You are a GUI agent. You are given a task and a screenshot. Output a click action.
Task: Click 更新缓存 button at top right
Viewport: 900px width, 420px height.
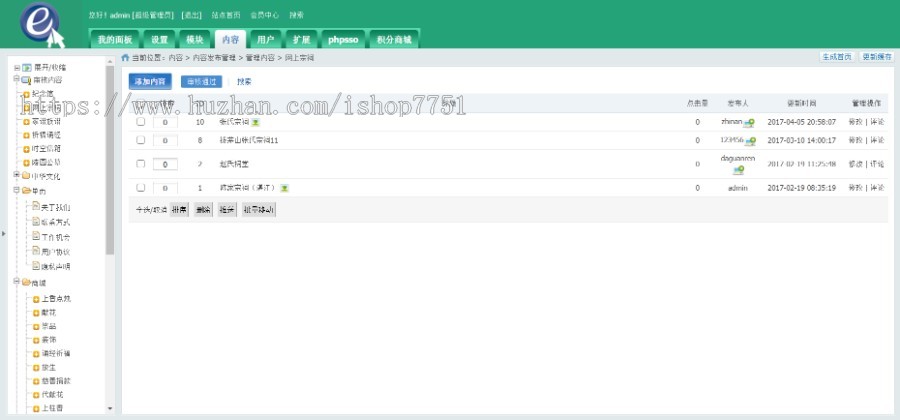[x=876, y=57]
